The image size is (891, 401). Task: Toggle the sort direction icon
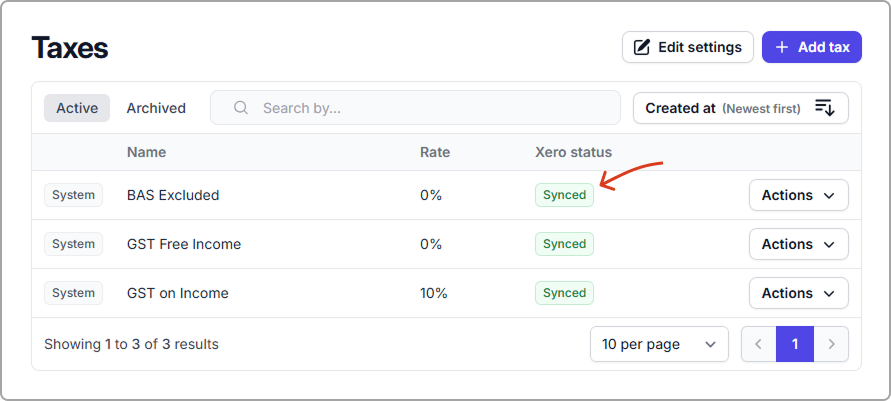click(x=825, y=108)
